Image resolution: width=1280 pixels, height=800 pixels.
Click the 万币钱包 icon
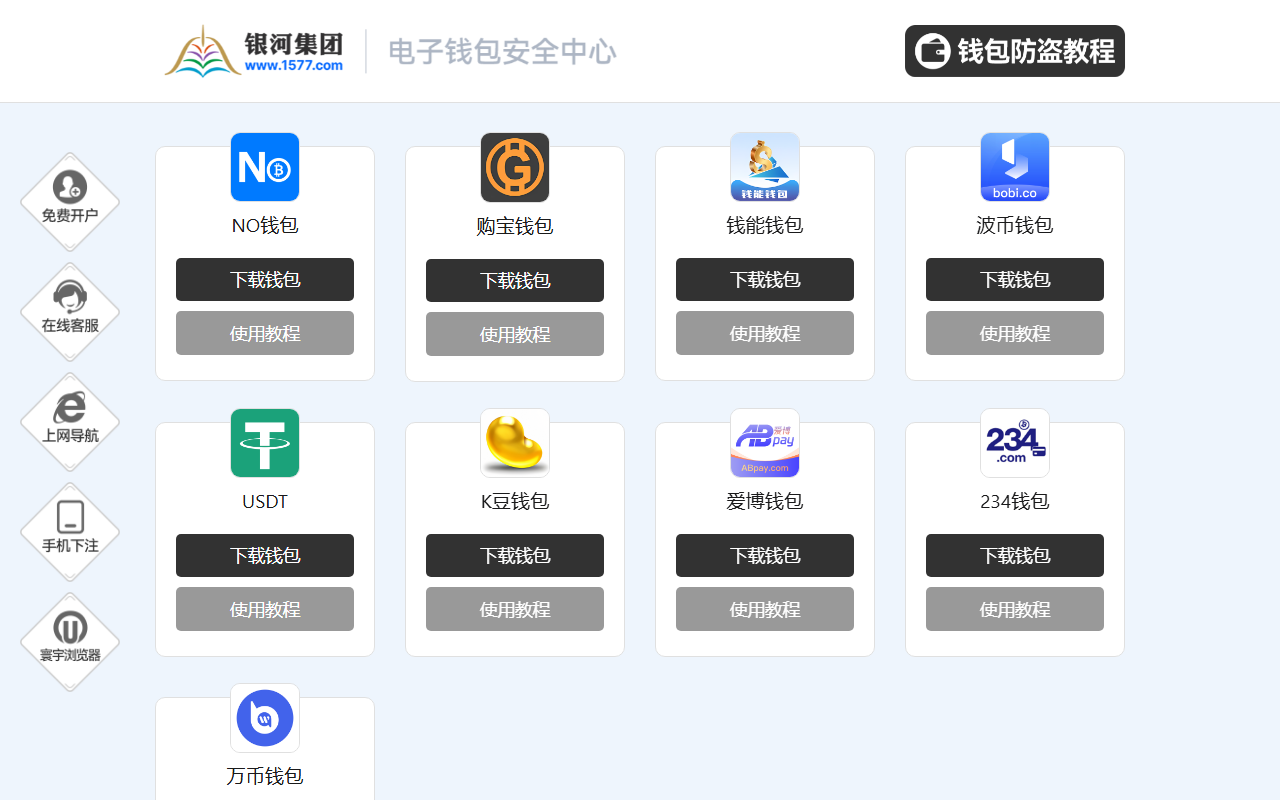click(x=265, y=718)
